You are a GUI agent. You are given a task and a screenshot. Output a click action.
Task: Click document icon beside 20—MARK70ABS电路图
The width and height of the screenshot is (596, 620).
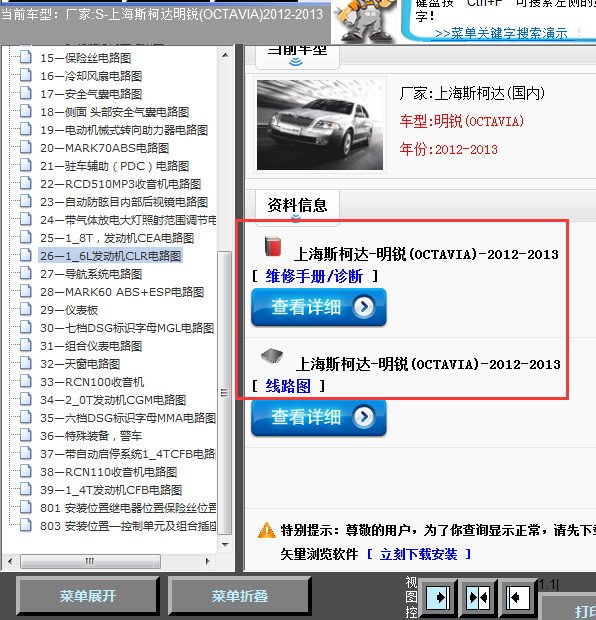[x=26, y=147]
